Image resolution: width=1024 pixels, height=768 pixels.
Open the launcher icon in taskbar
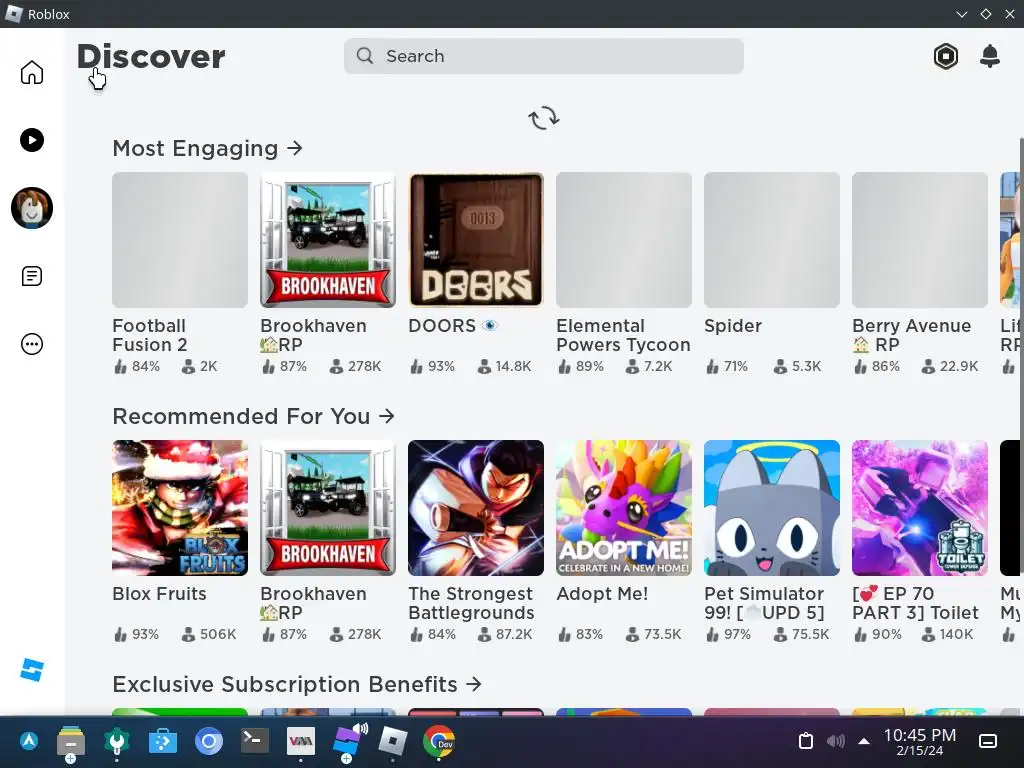(29, 741)
